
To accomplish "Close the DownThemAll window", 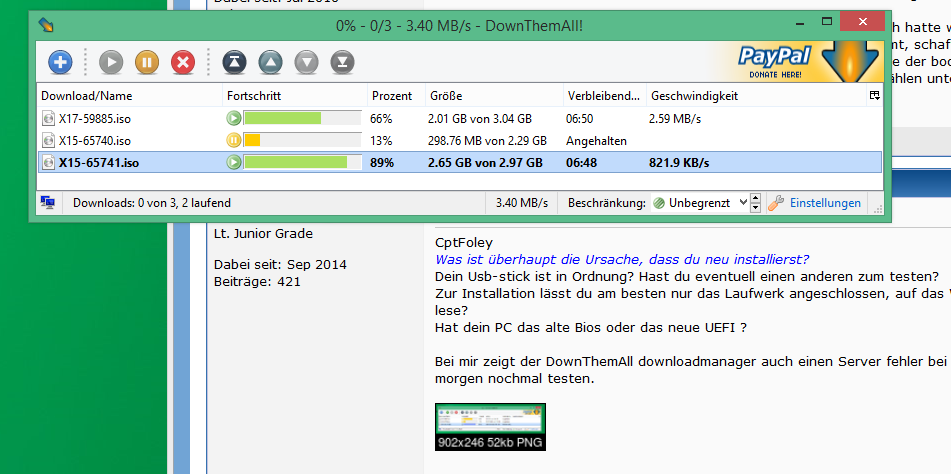I will (862, 22).
